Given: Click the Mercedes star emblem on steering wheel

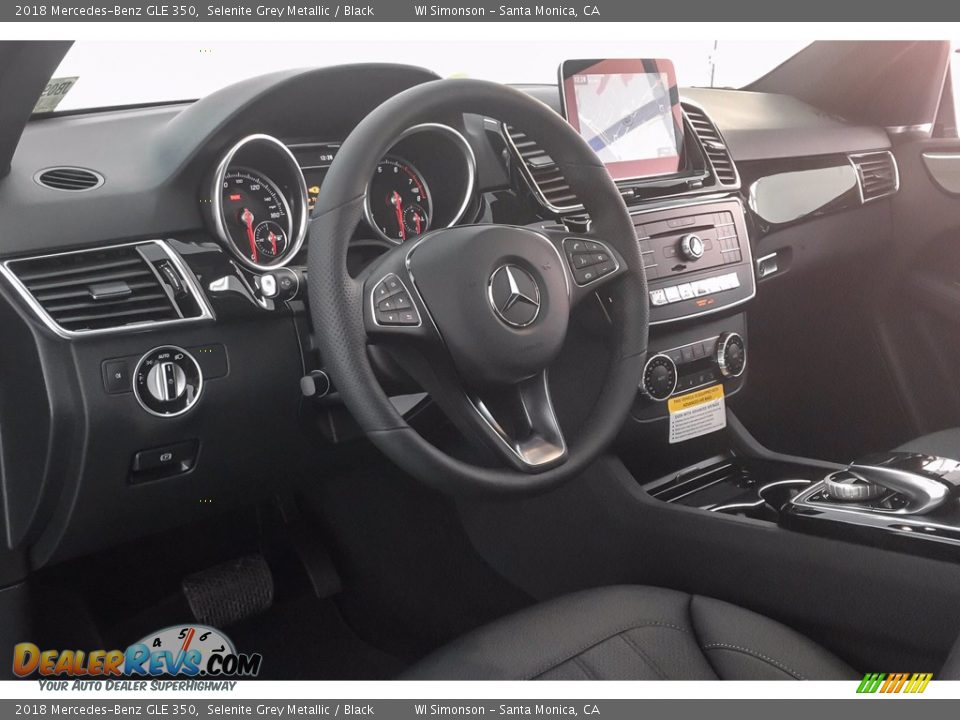Looking at the screenshot, I should [x=514, y=296].
